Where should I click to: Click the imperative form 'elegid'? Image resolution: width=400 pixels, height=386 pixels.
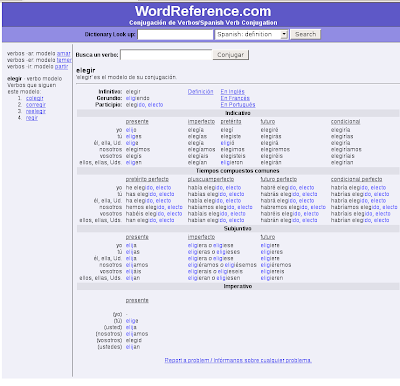[134, 340]
